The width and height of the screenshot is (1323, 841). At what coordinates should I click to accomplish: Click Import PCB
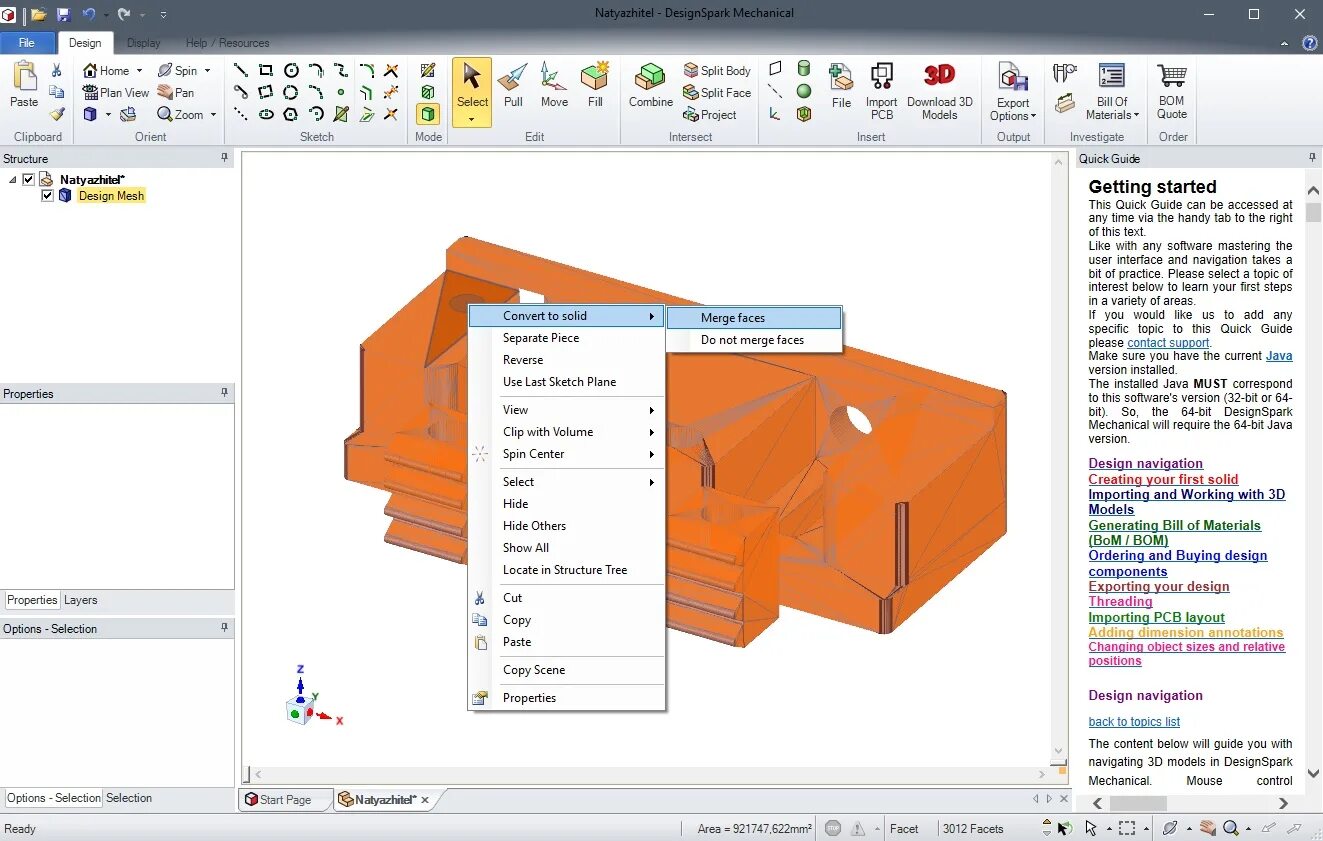coord(881,91)
